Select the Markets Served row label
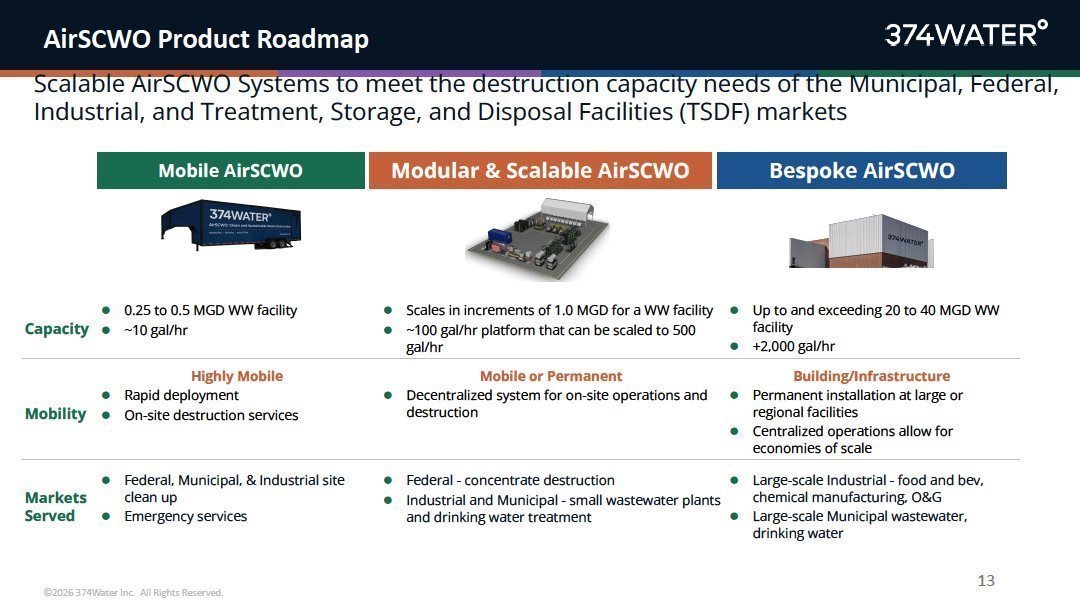The width and height of the screenshot is (1080, 608). point(56,506)
